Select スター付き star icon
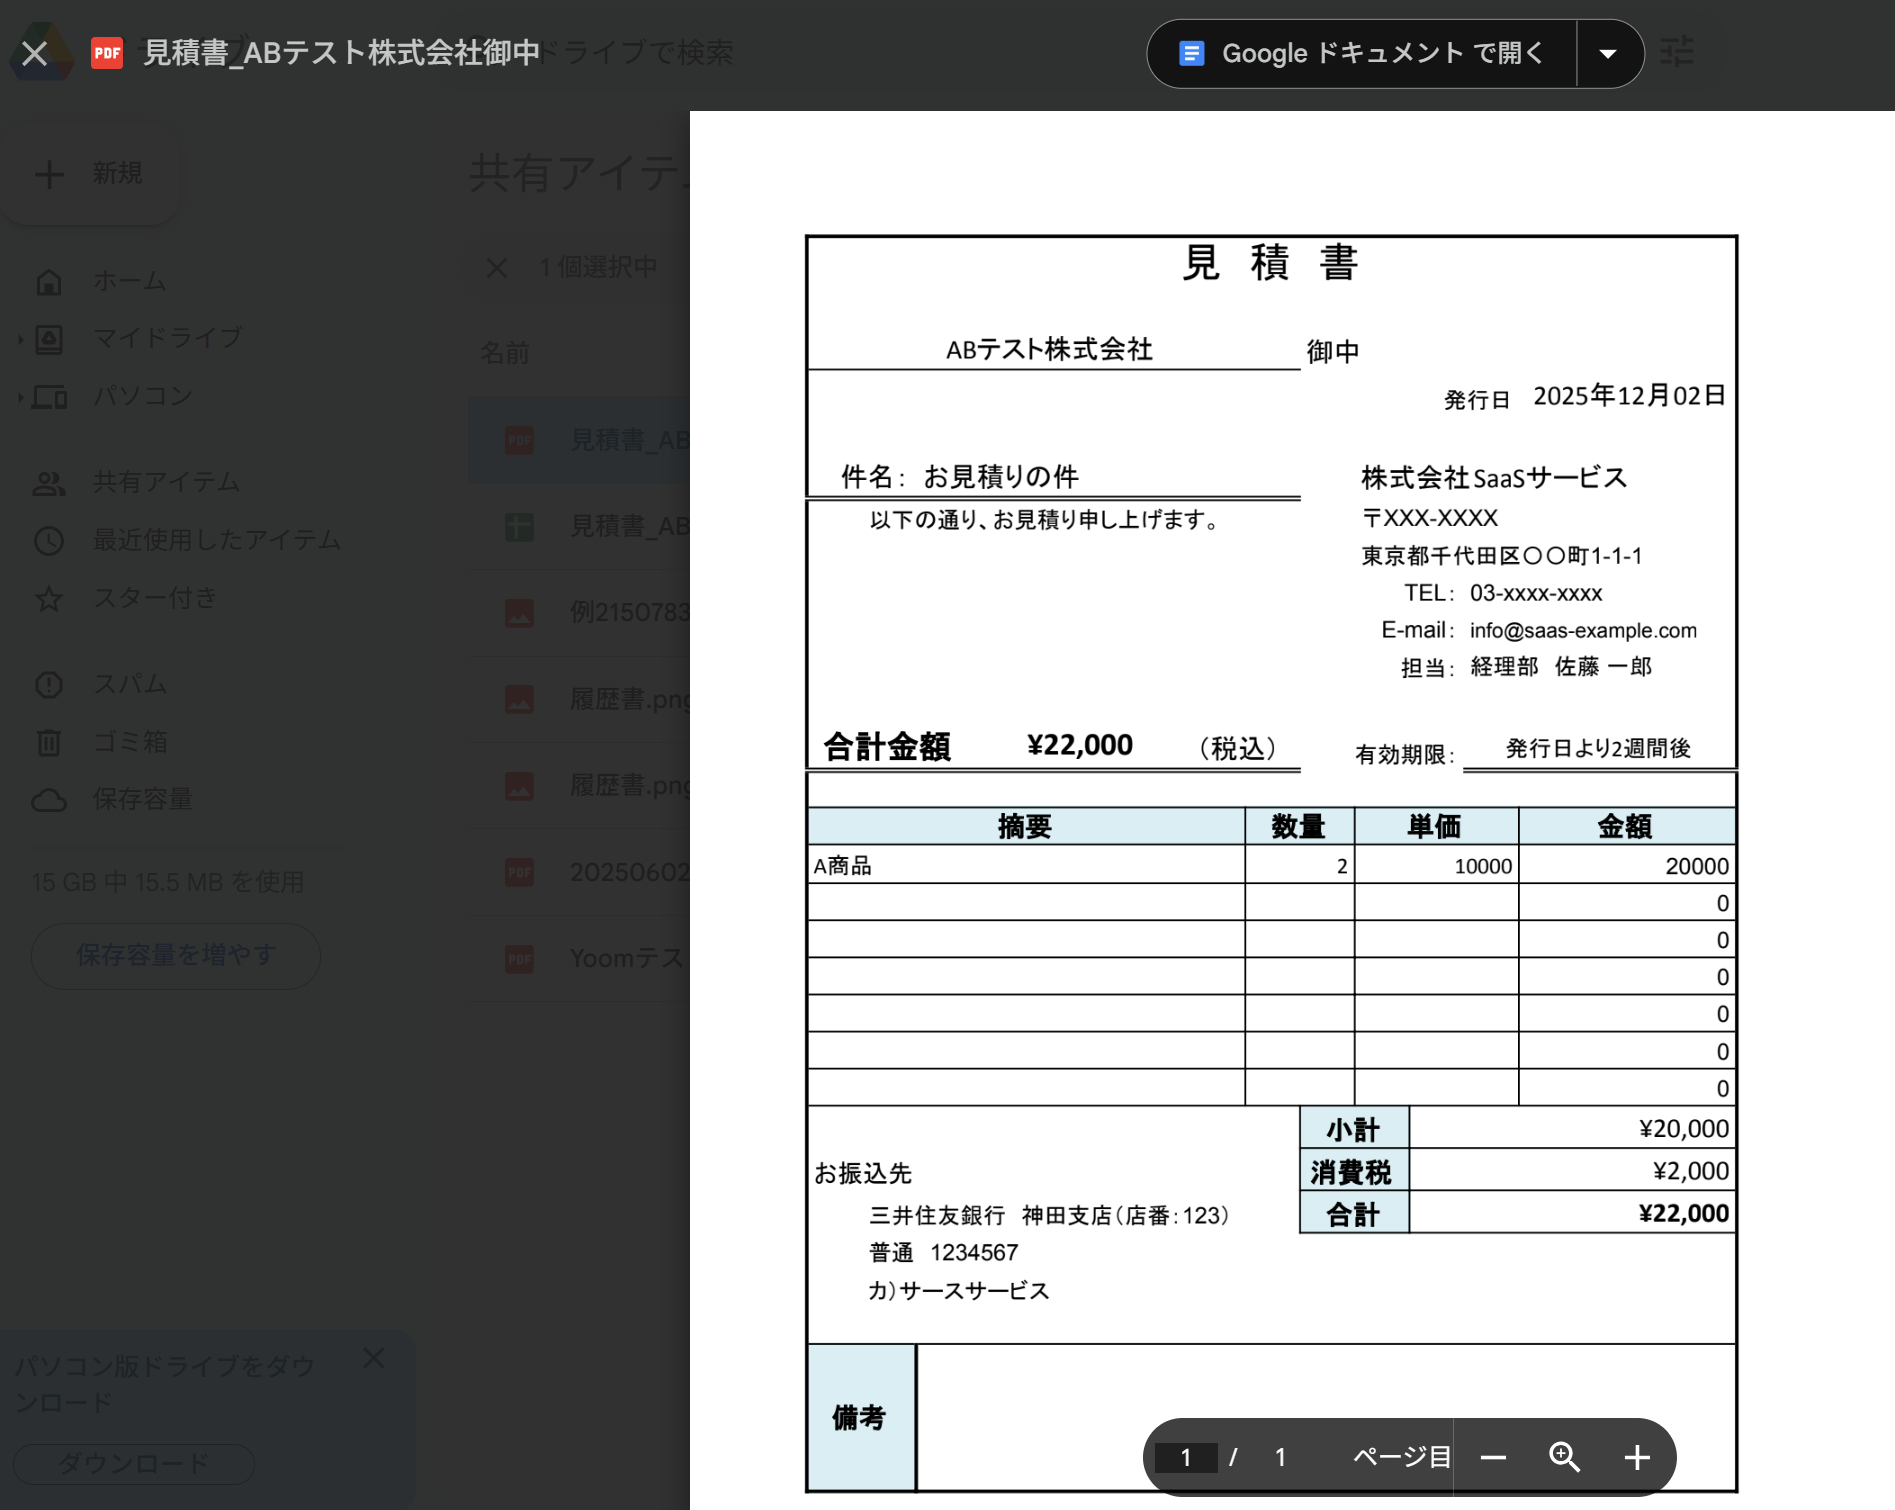 click(x=49, y=599)
